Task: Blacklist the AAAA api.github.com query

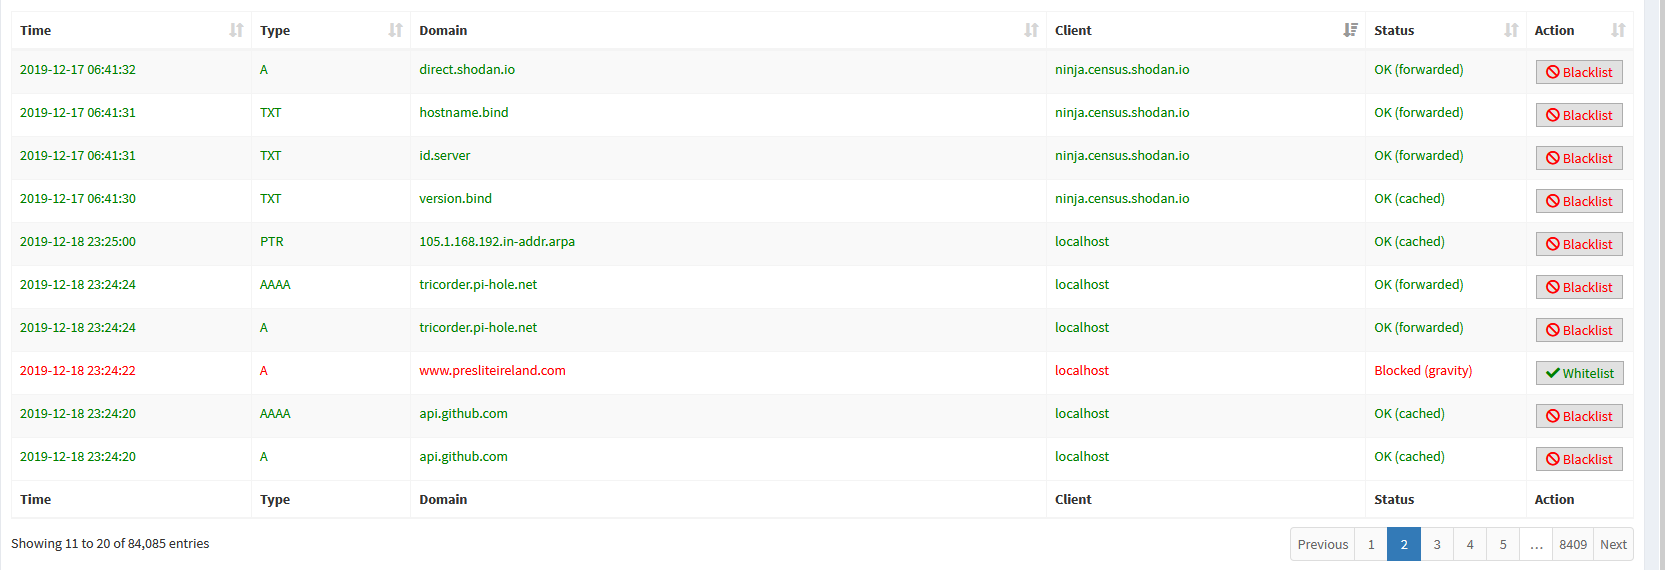Action: pos(1579,416)
